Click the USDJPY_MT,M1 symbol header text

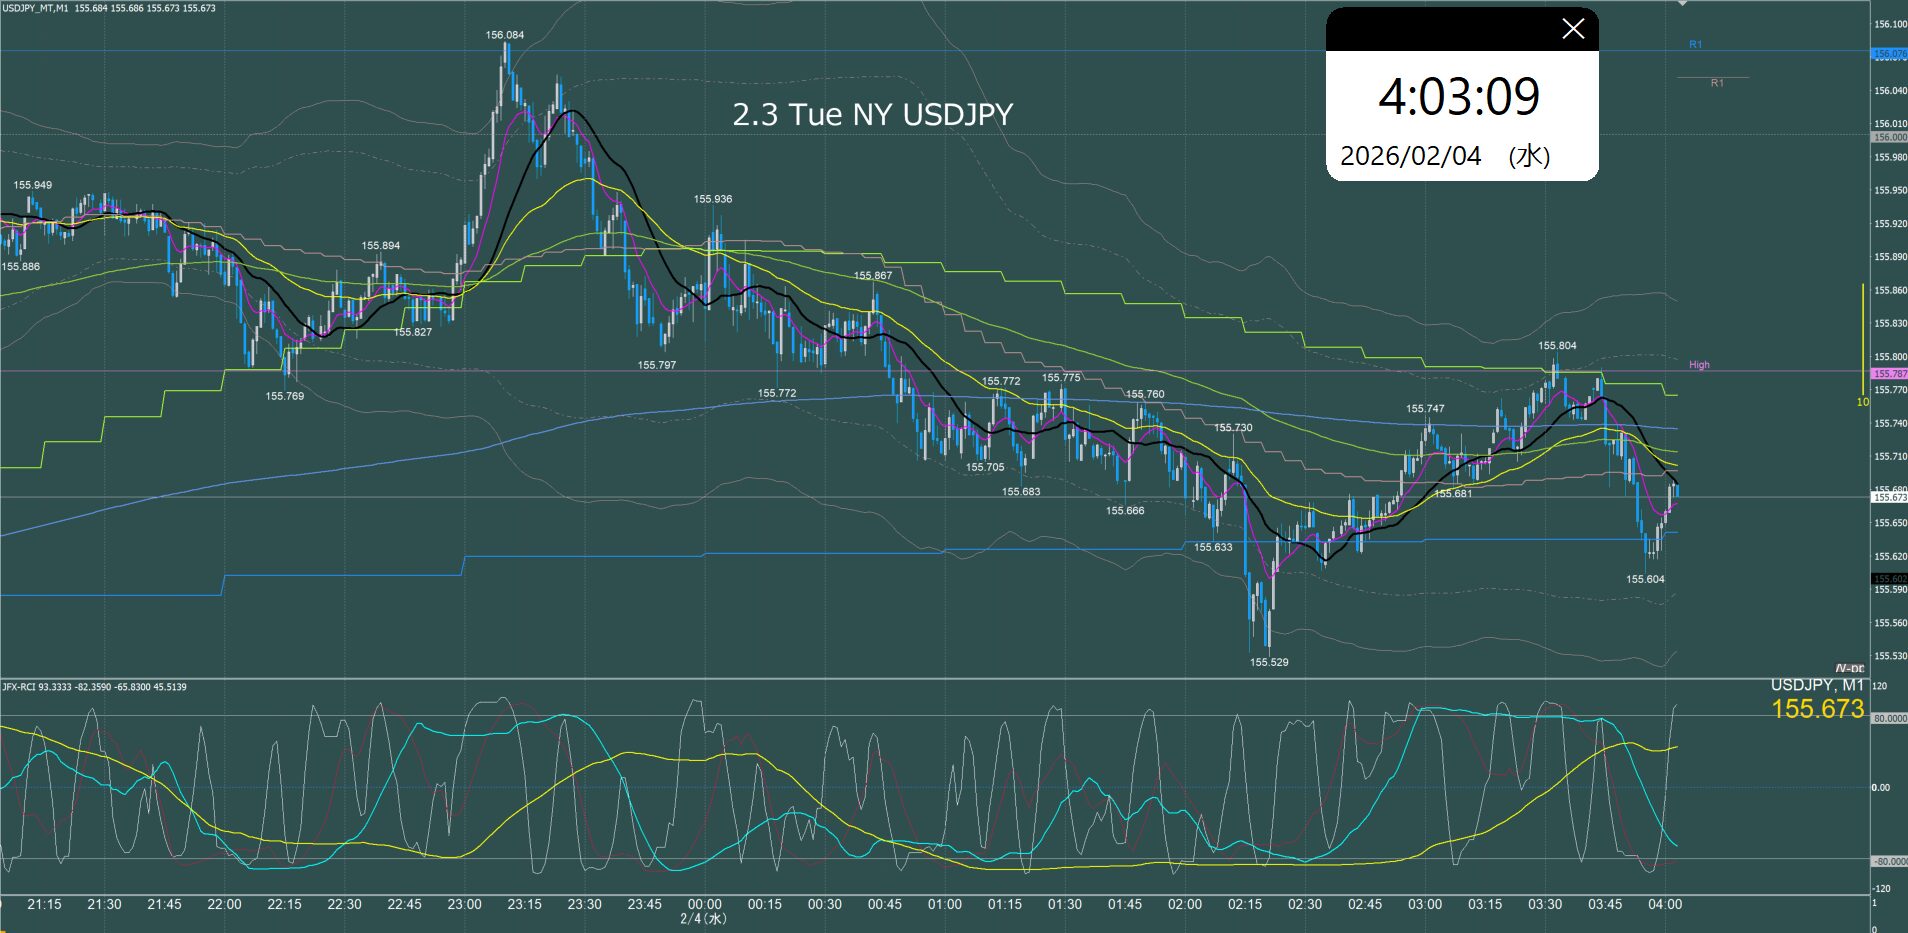[36, 8]
